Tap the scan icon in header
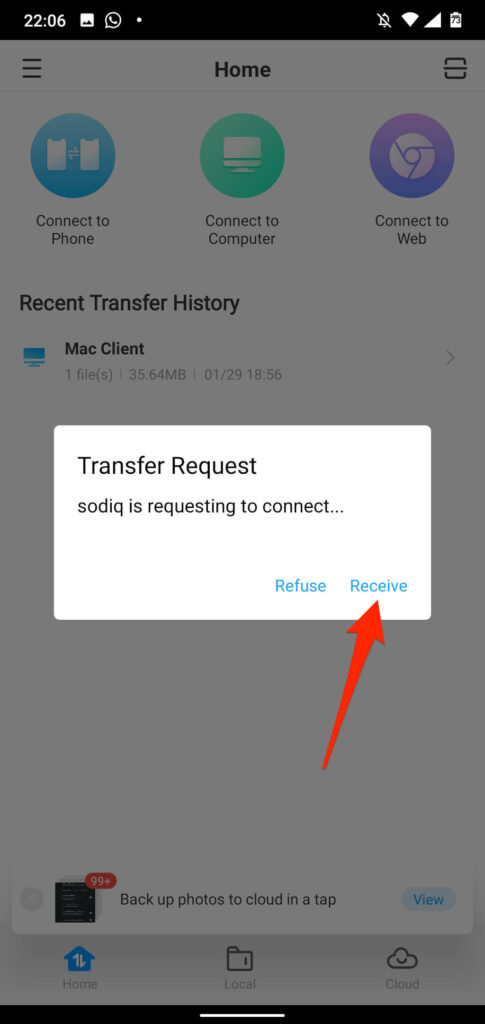Screen dimensions: 485x1024 pos(455,69)
